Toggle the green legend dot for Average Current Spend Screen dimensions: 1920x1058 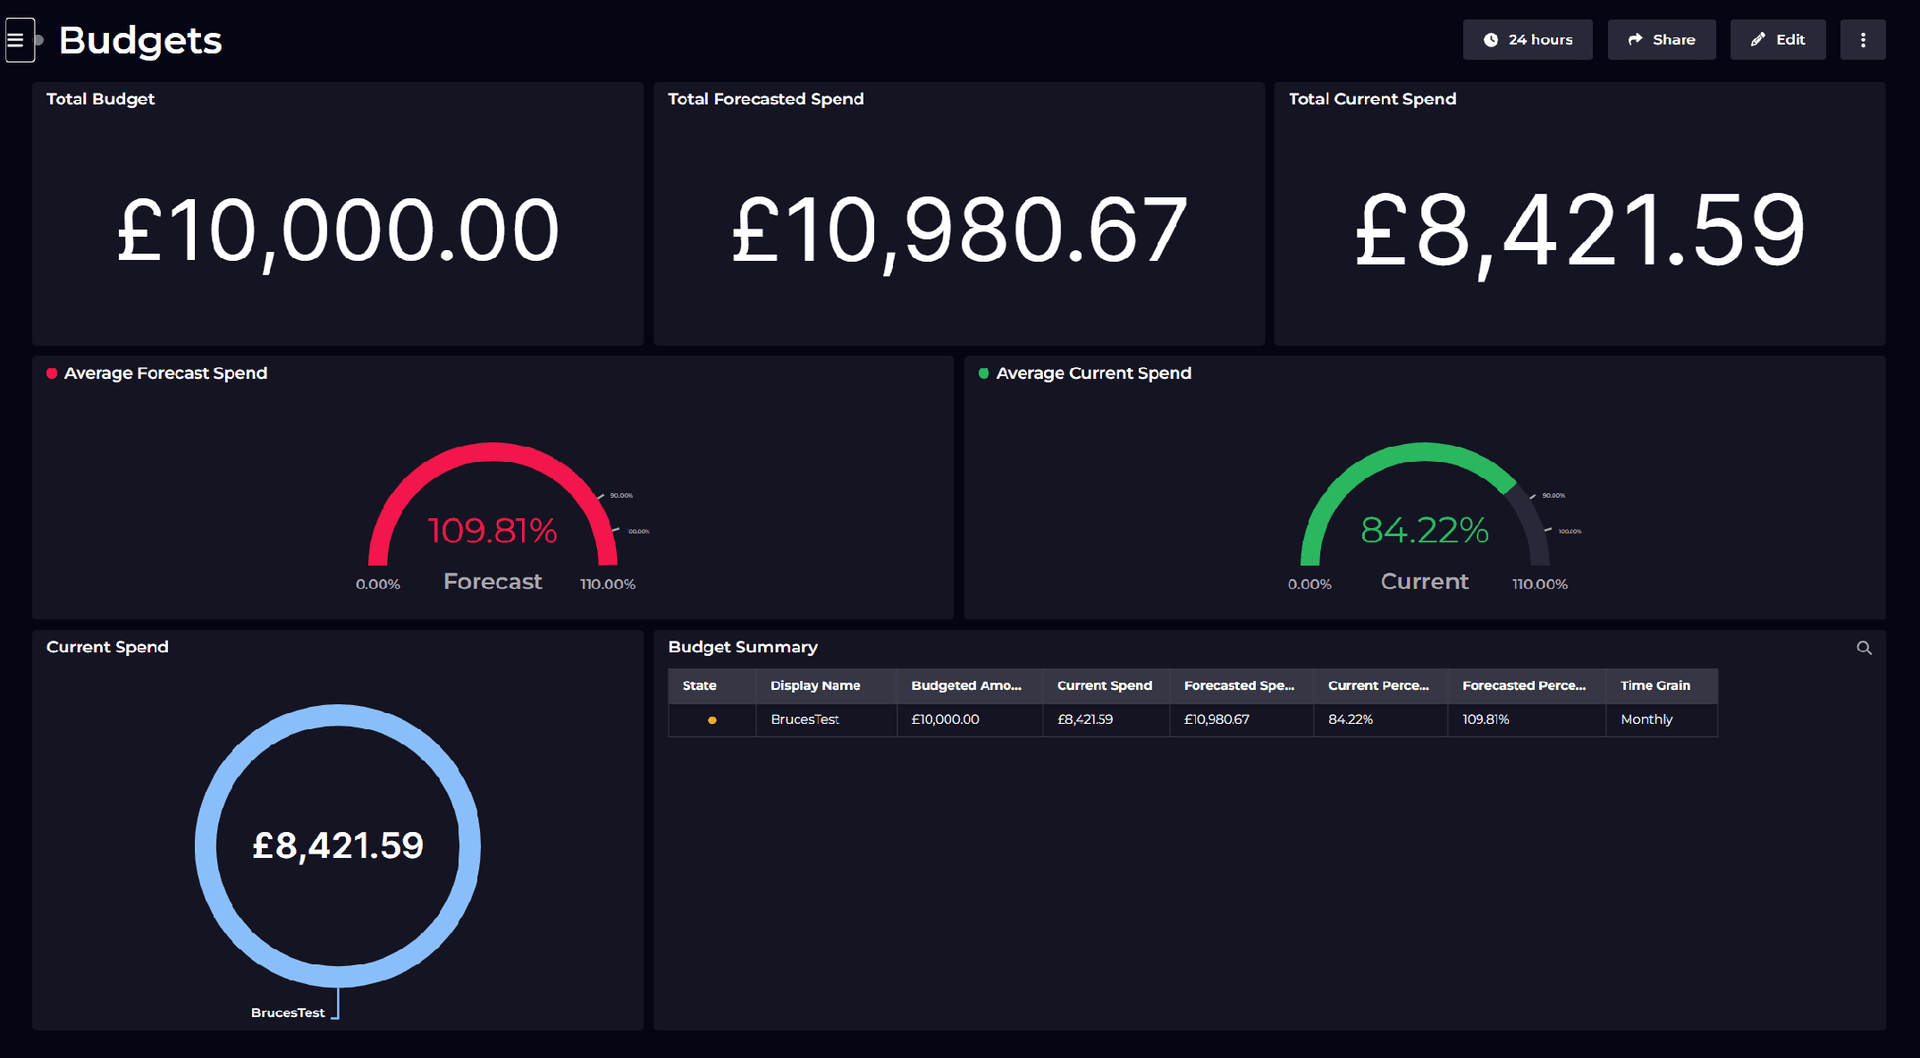click(982, 372)
